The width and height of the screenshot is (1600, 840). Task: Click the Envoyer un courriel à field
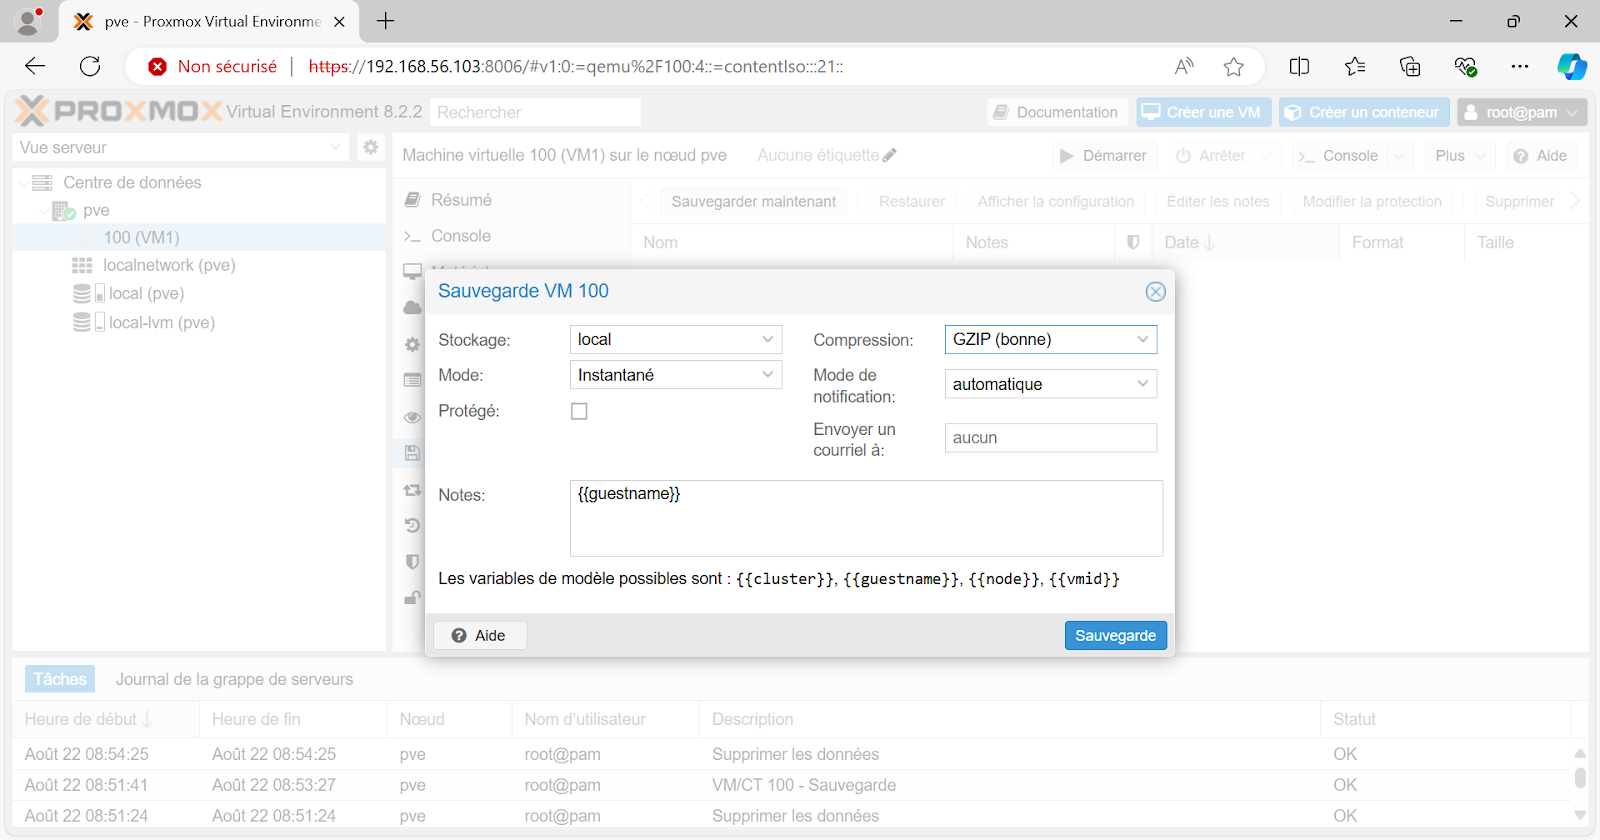click(x=1051, y=438)
